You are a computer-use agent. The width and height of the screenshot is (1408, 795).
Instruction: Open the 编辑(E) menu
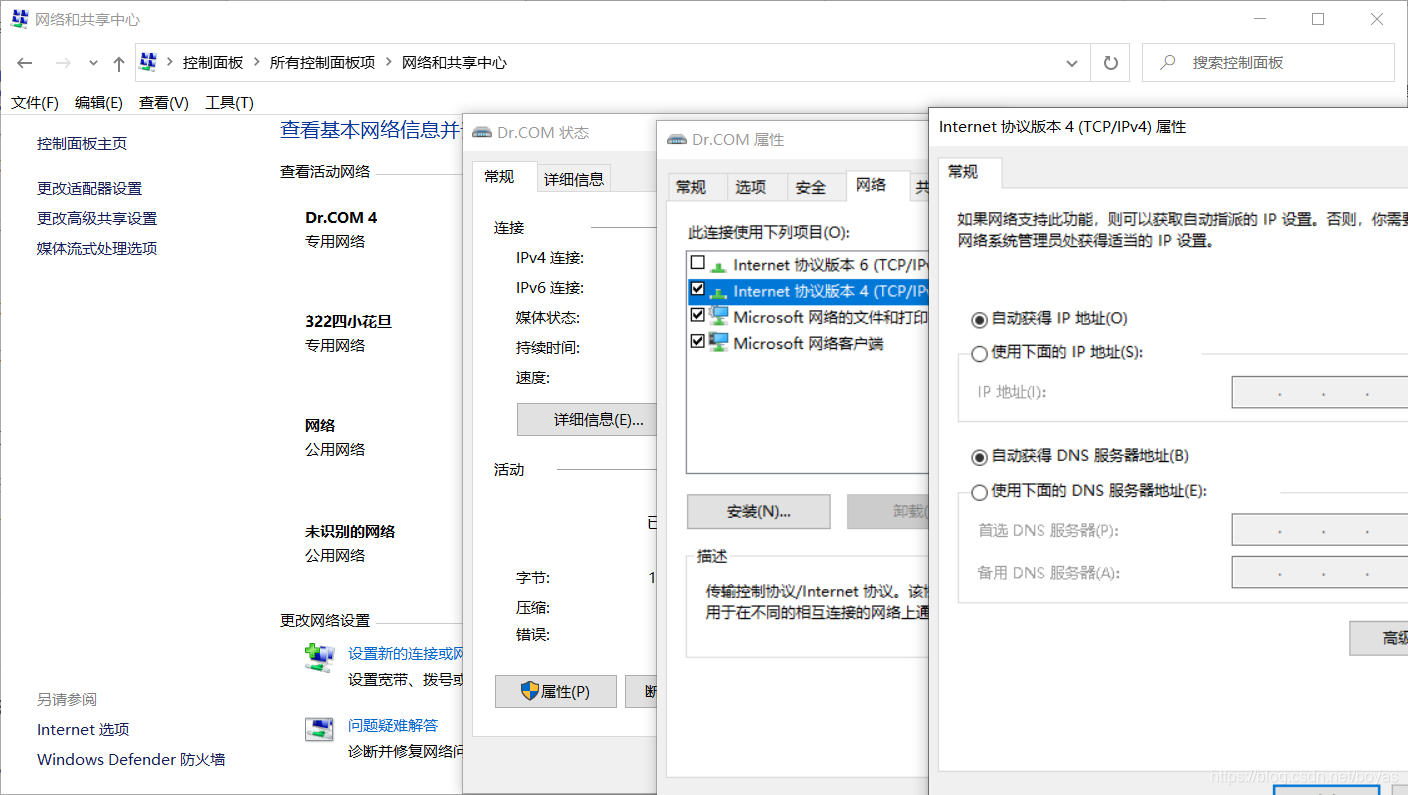[x=99, y=102]
